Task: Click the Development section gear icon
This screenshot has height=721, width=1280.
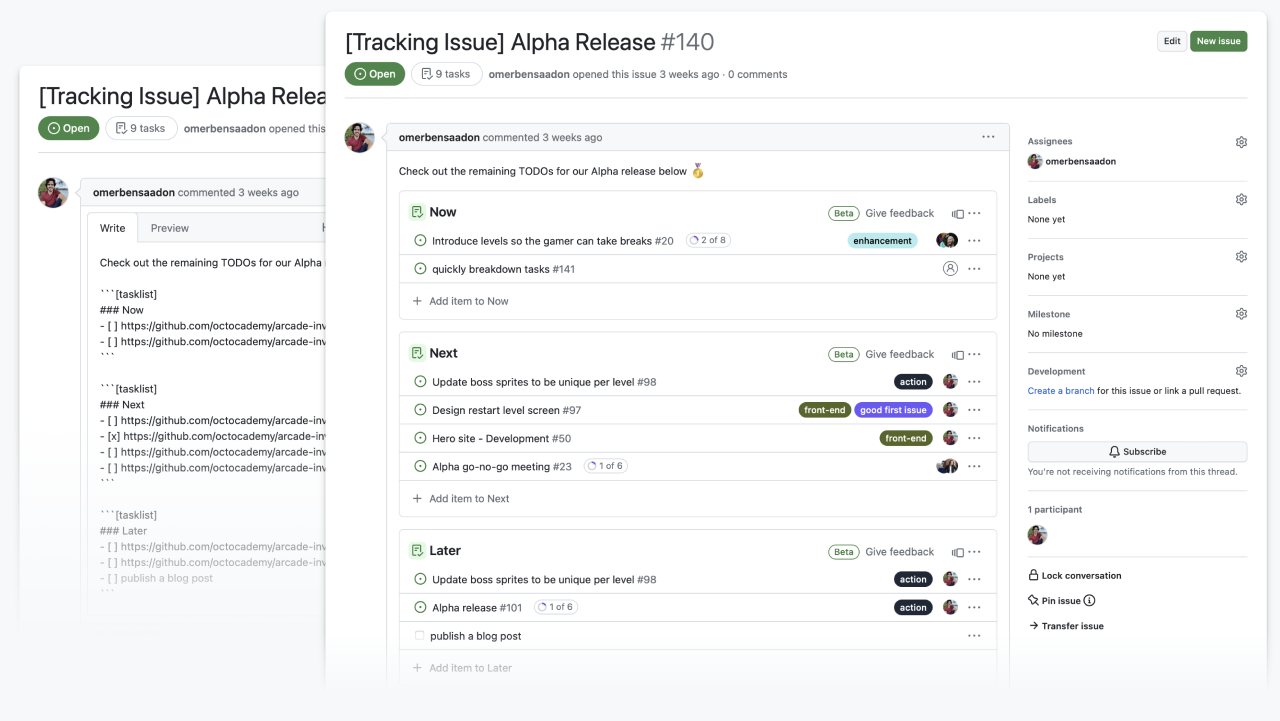Action: [x=1241, y=371]
